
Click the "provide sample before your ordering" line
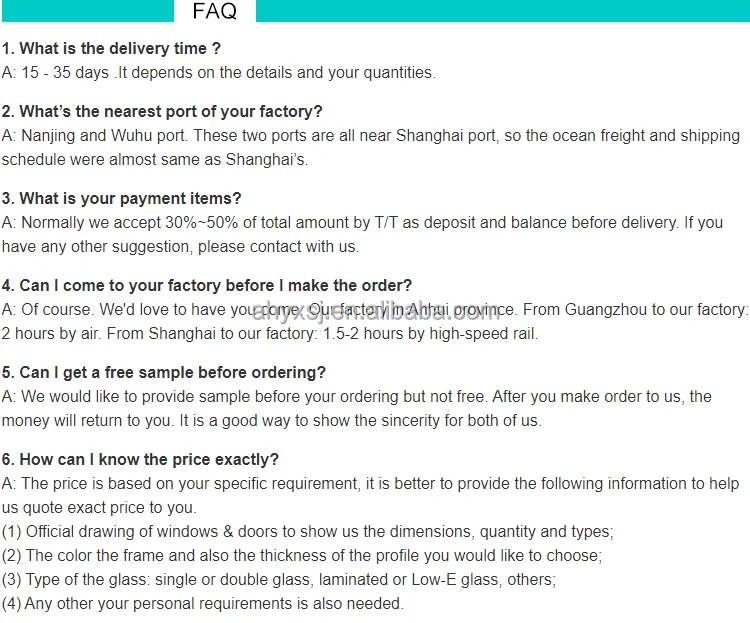(x=356, y=396)
